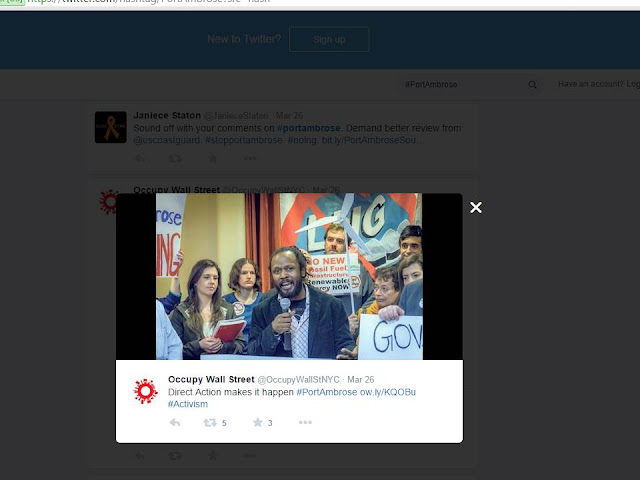Favorite the Direct Action tweet with the star
This screenshot has width=640, height=480.
click(x=258, y=422)
